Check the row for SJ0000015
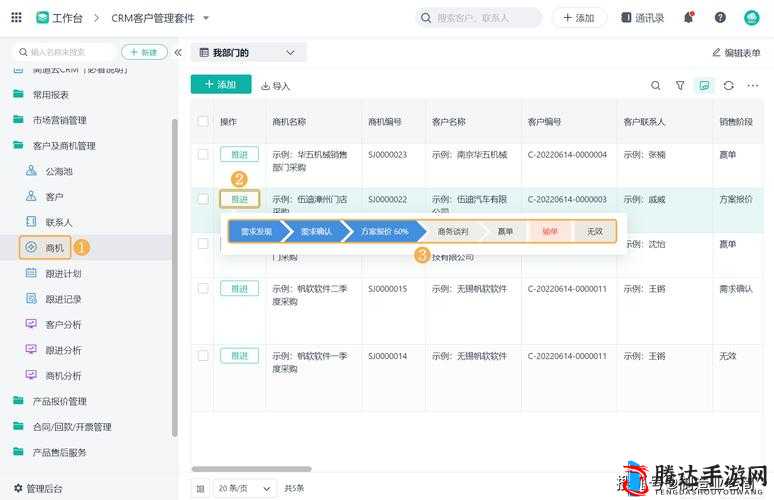Viewport: 774px width, 500px height. click(203, 288)
